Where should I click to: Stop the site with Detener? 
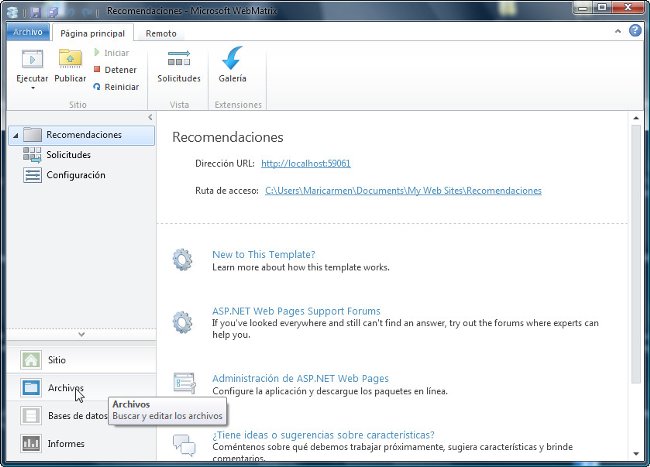point(114,70)
